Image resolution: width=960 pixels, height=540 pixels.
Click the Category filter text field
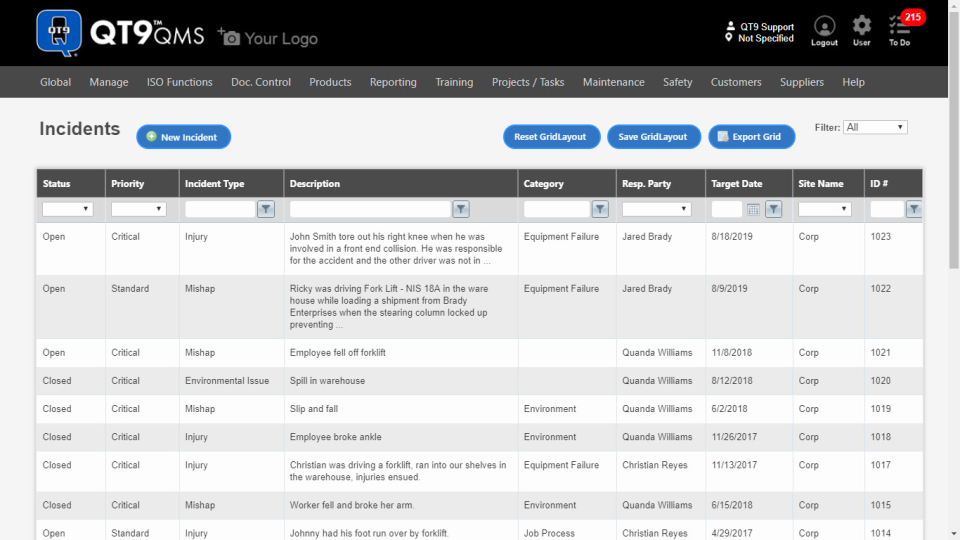tap(557, 209)
